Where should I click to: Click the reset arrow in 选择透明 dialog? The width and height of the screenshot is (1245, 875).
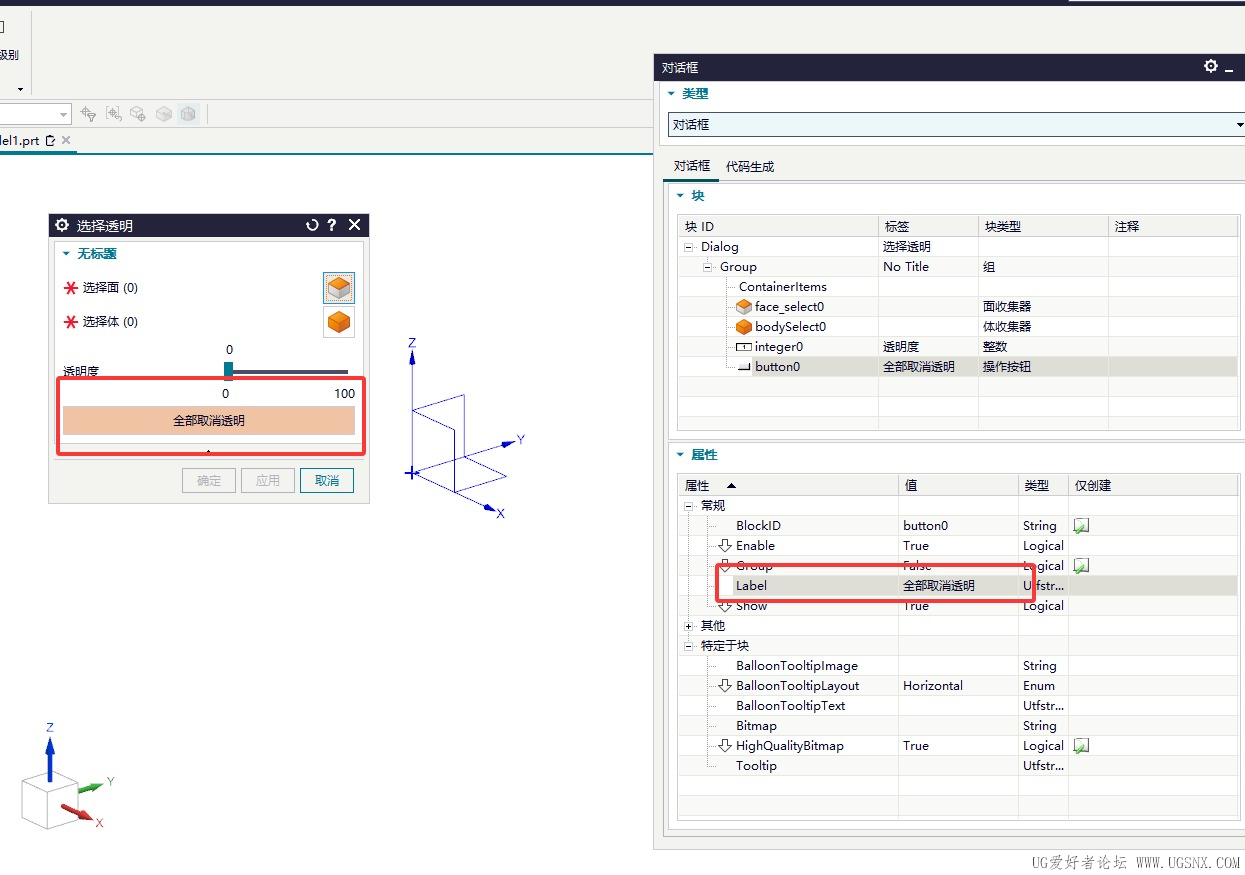pos(312,226)
